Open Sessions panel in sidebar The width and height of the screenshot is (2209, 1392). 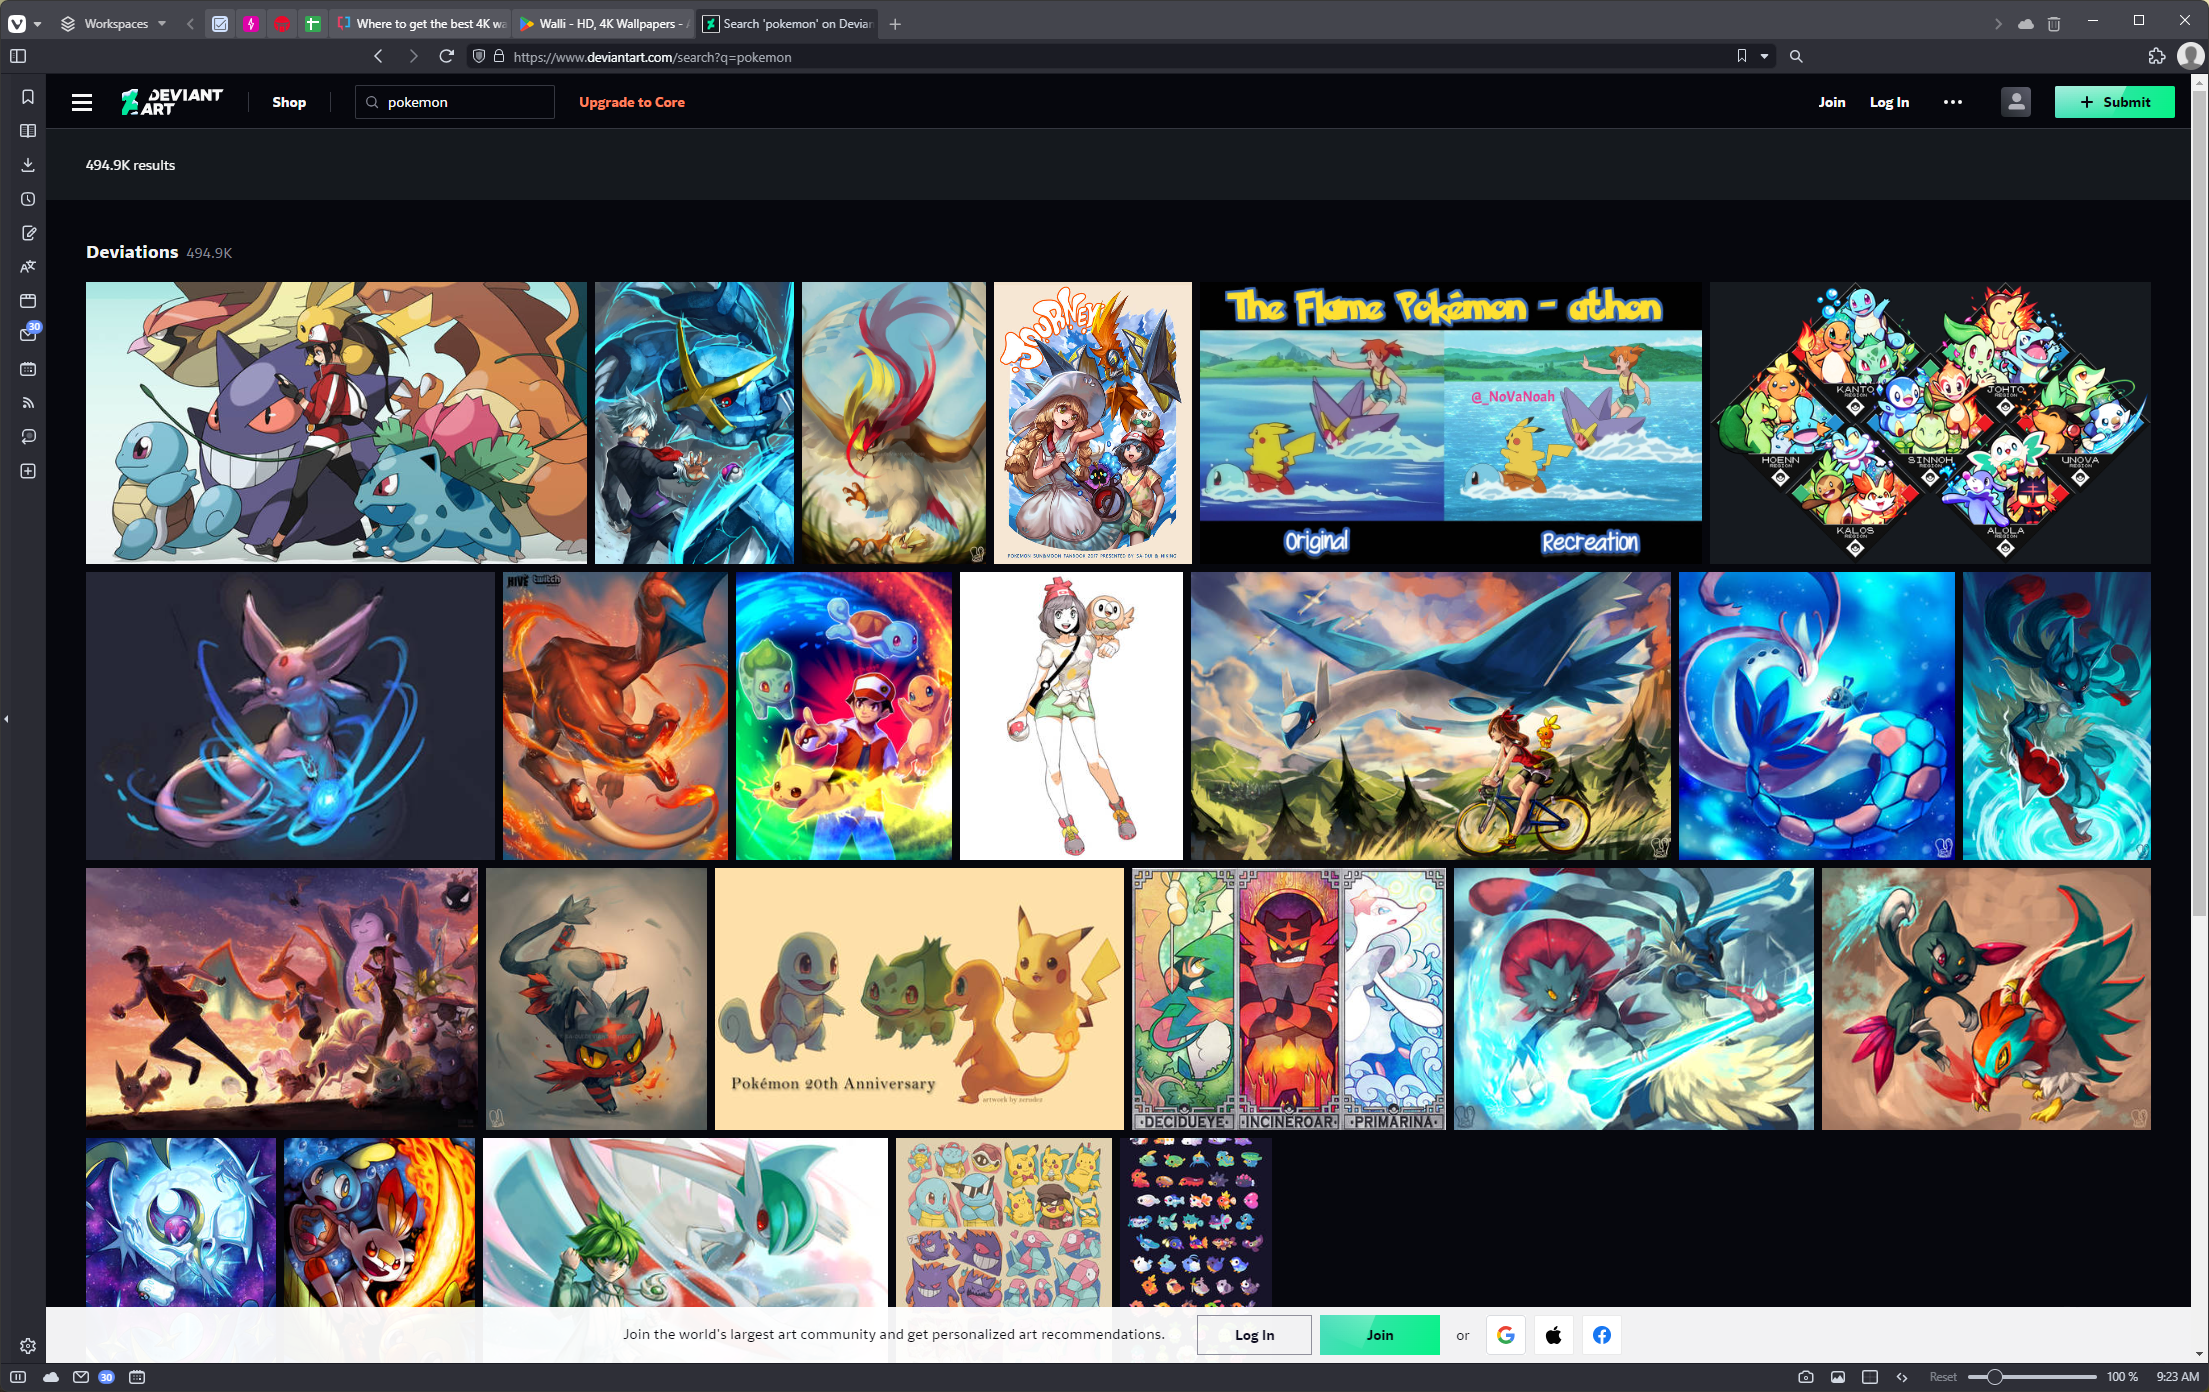[28, 437]
